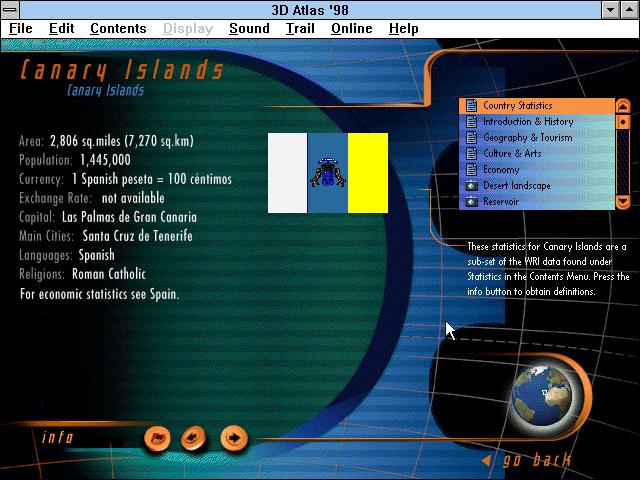Open the Sound menu
This screenshot has height=480, width=640.
pos(249,29)
